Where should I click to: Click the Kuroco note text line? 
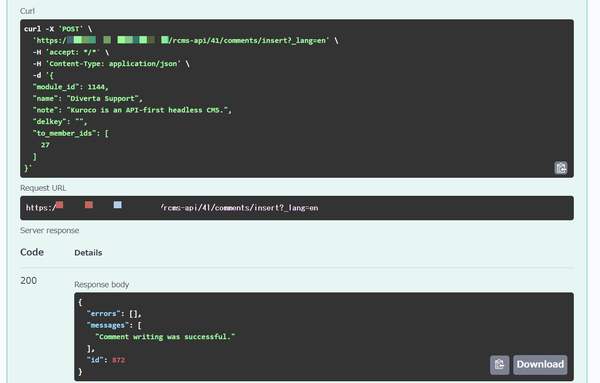pos(132,110)
